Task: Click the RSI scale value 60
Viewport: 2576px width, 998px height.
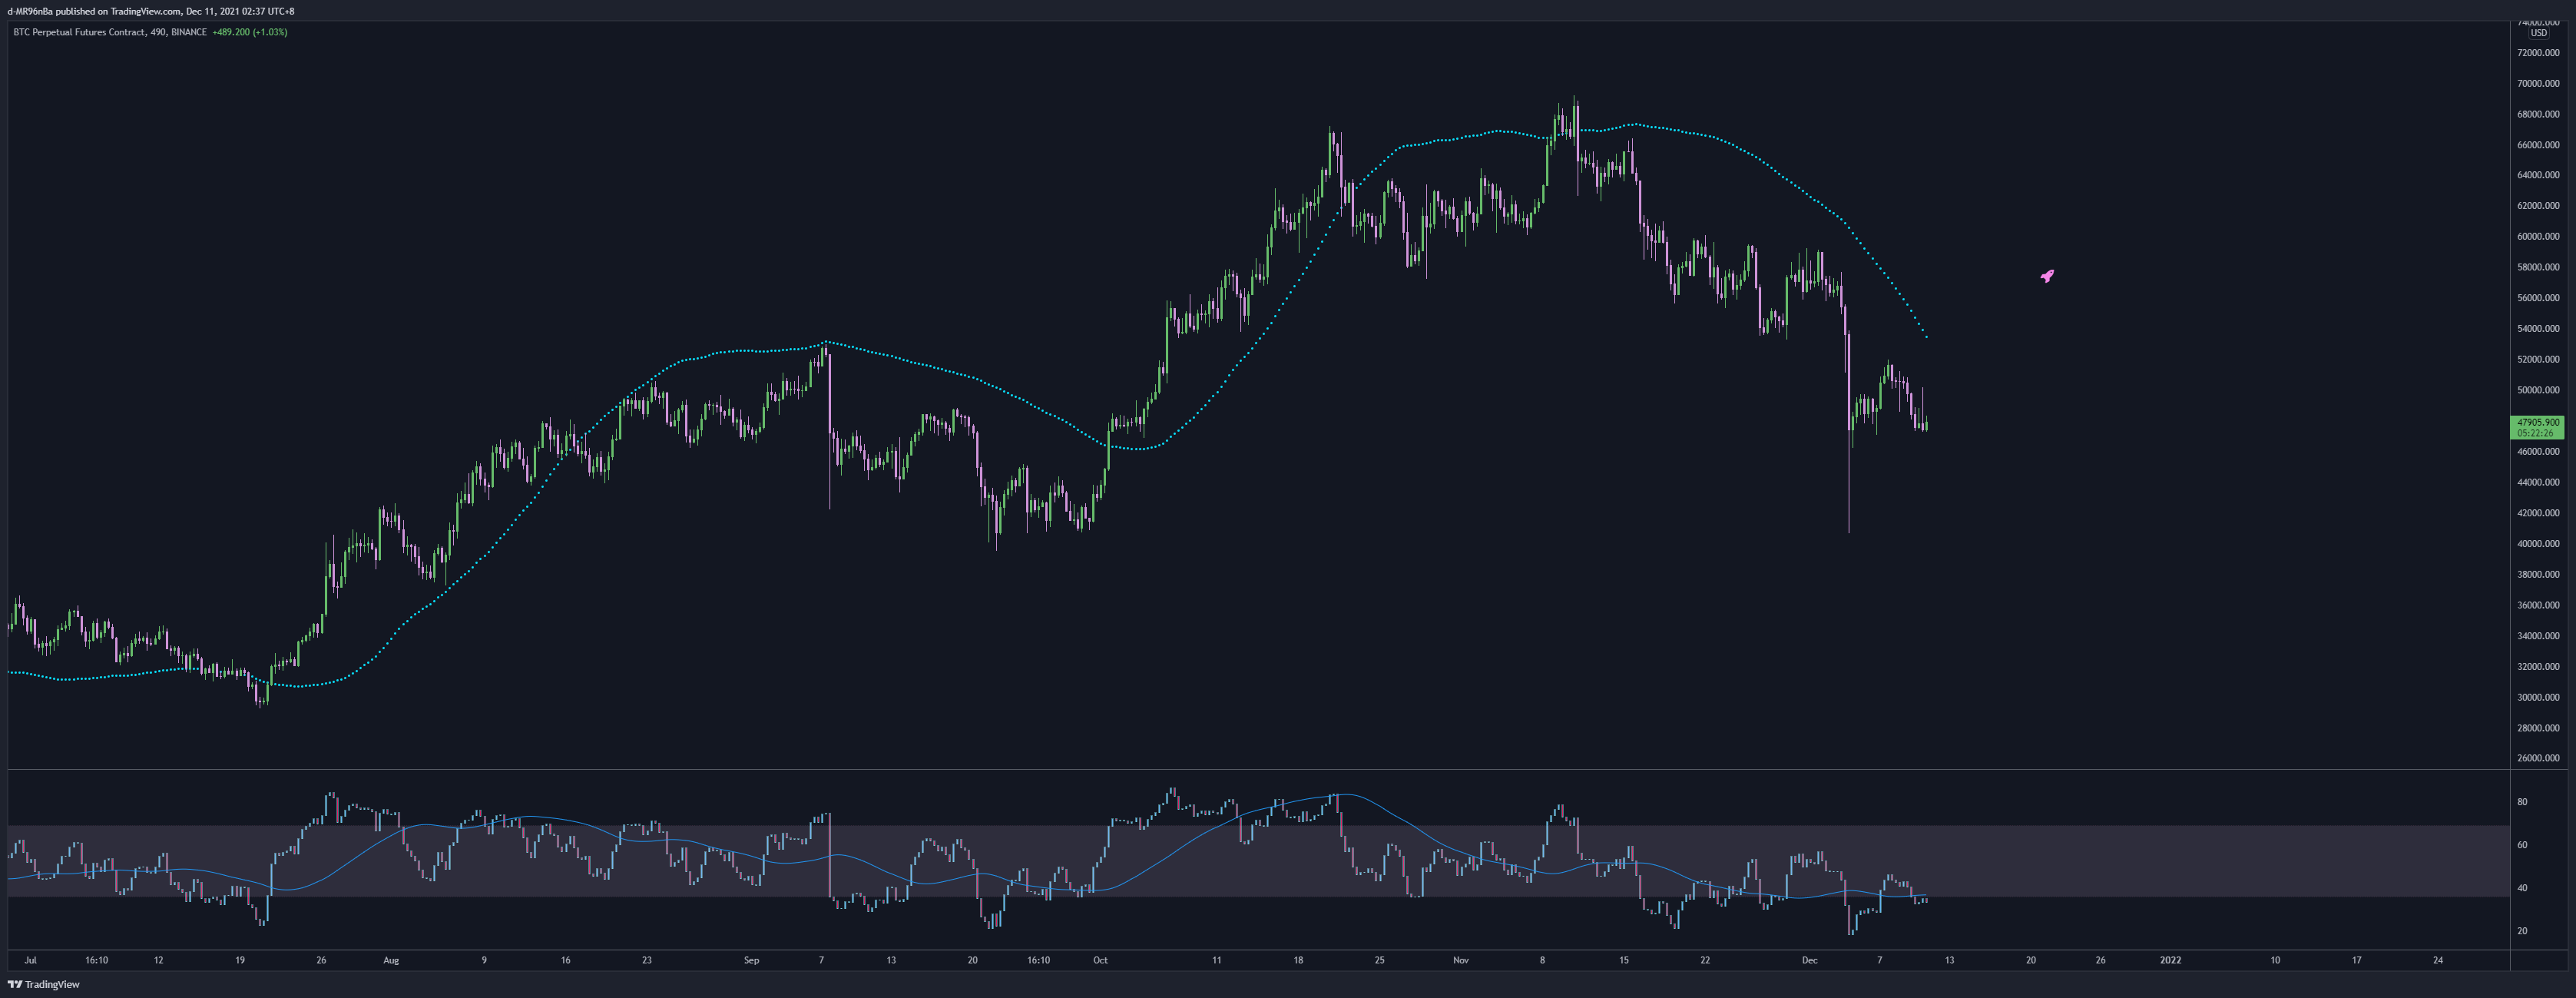Action: click(x=2522, y=845)
